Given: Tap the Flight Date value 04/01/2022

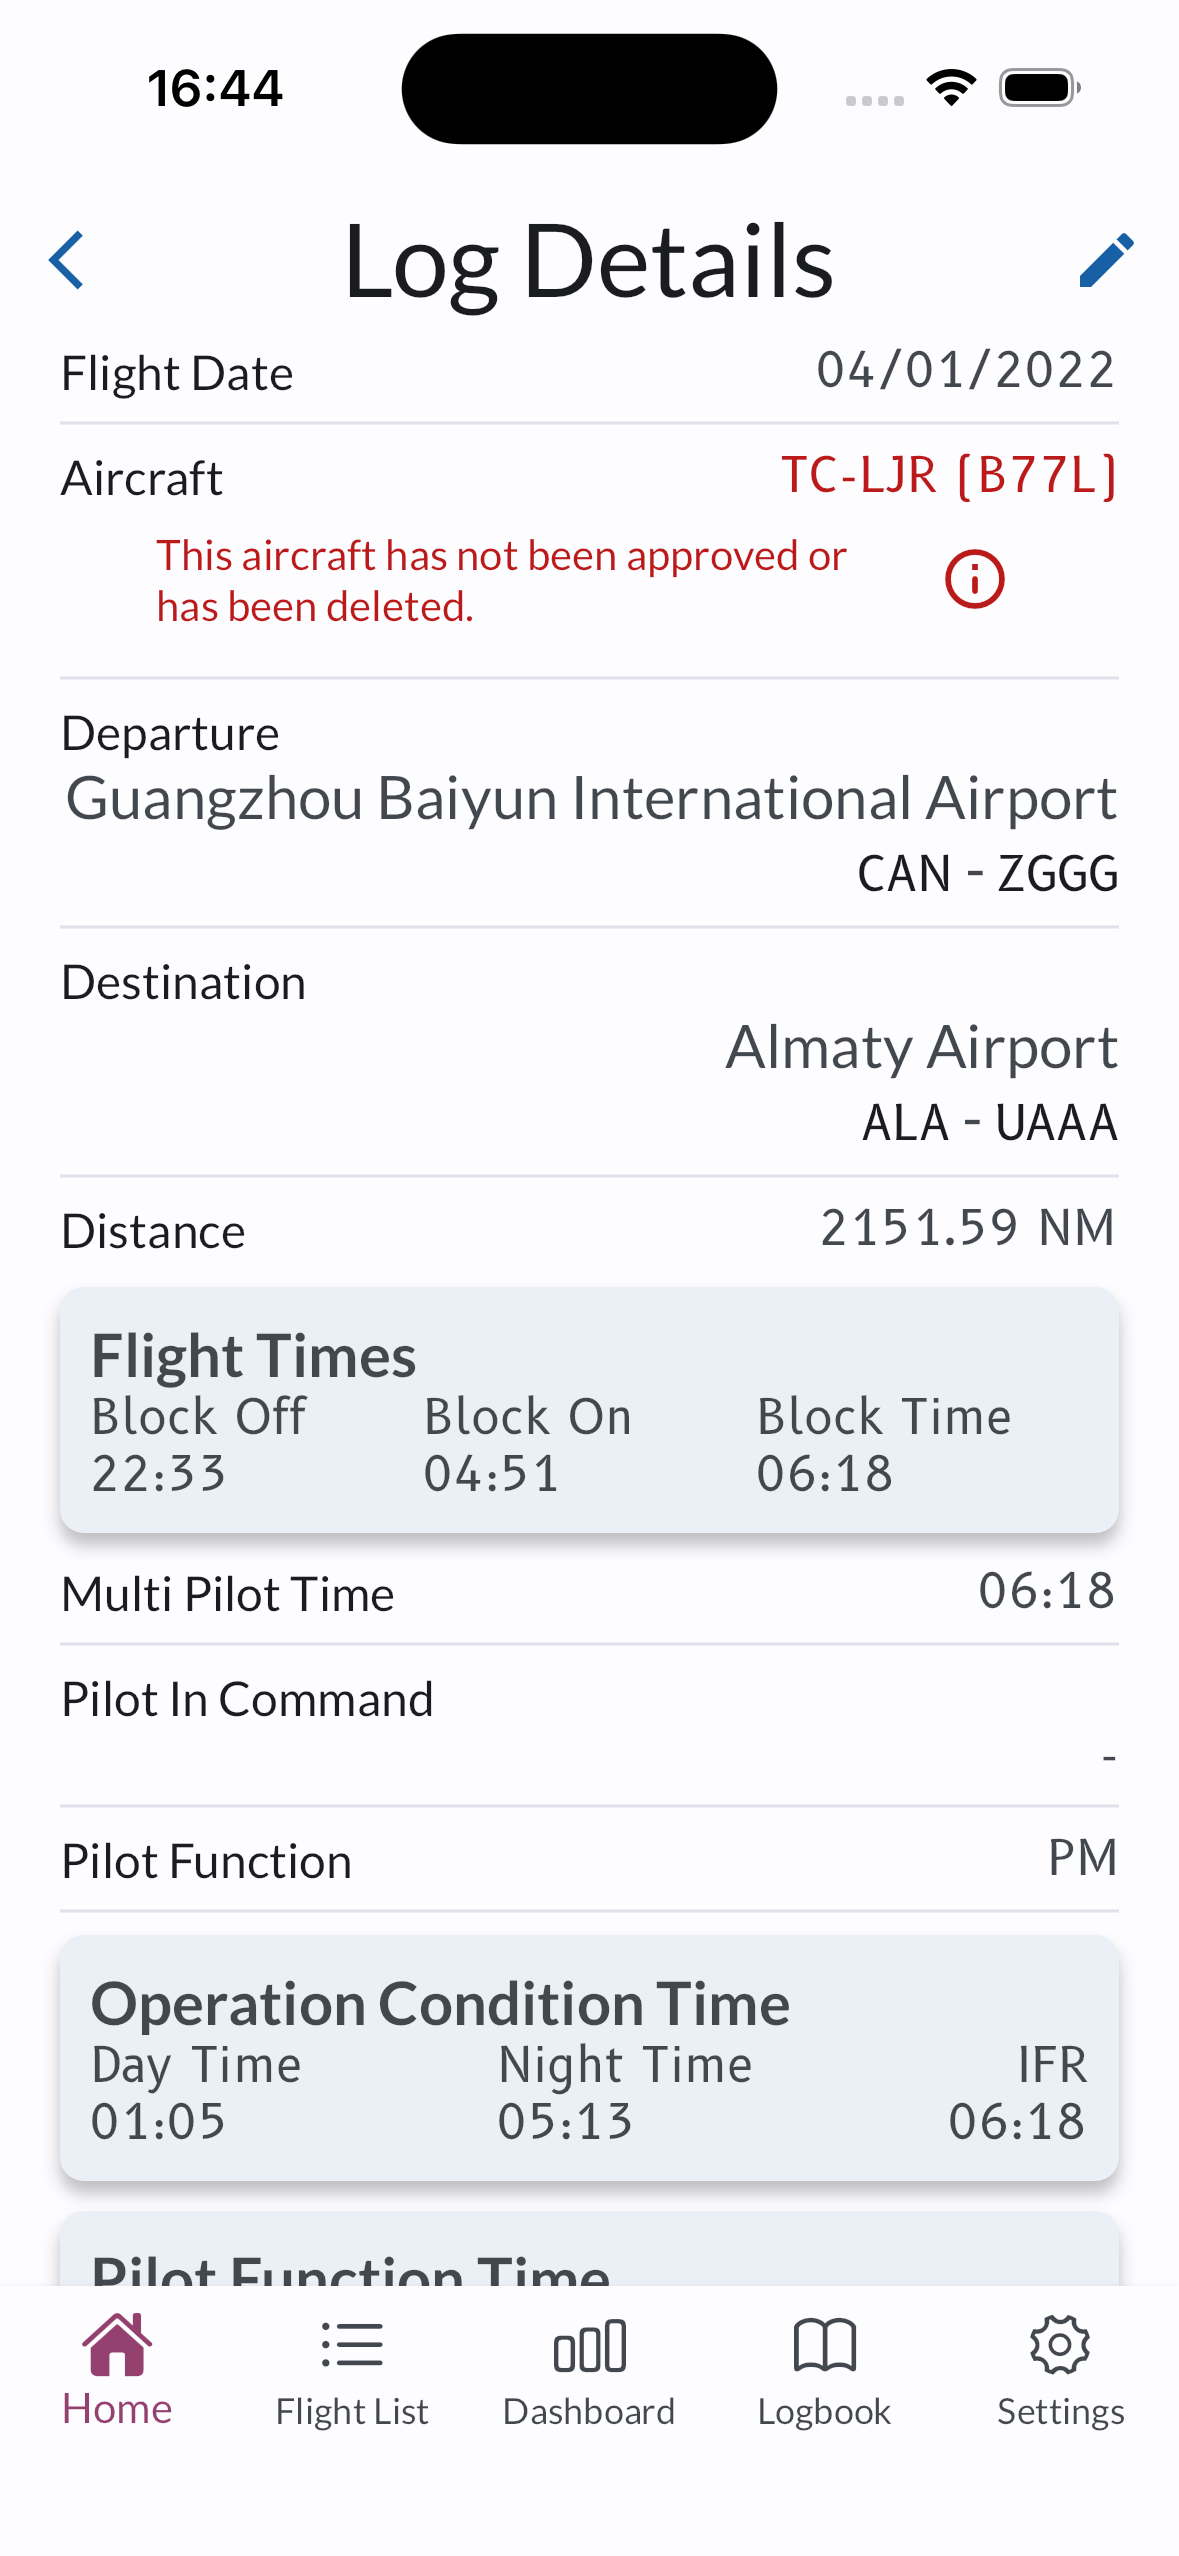Looking at the screenshot, I should click(x=965, y=371).
